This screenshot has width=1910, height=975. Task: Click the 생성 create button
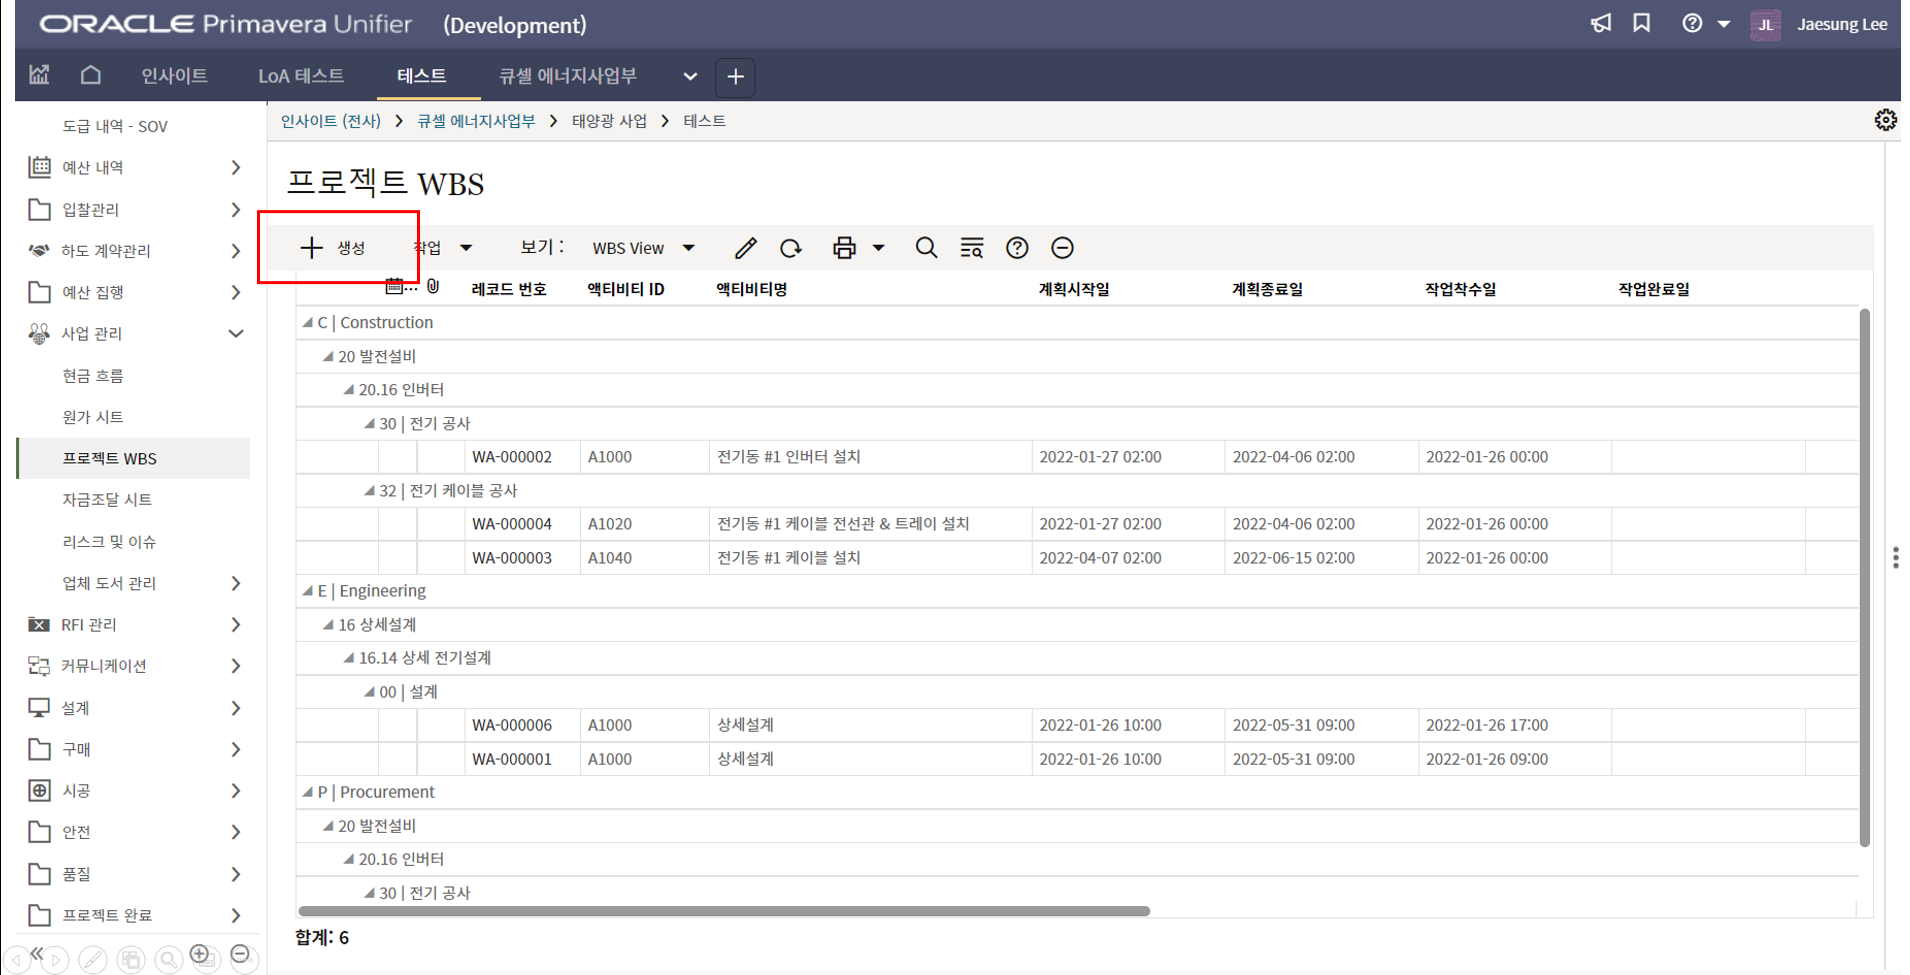click(x=334, y=248)
